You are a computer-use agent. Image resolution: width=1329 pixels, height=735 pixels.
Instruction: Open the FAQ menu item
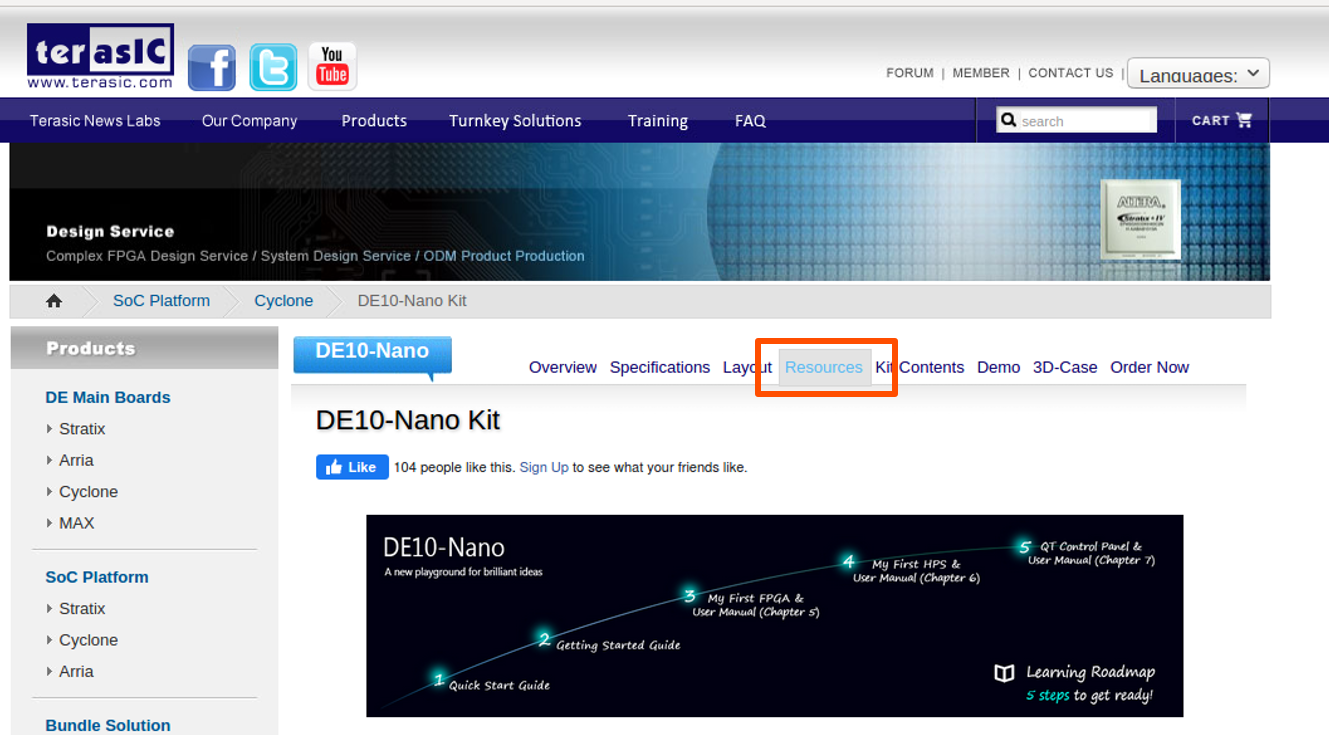pos(750,121)
